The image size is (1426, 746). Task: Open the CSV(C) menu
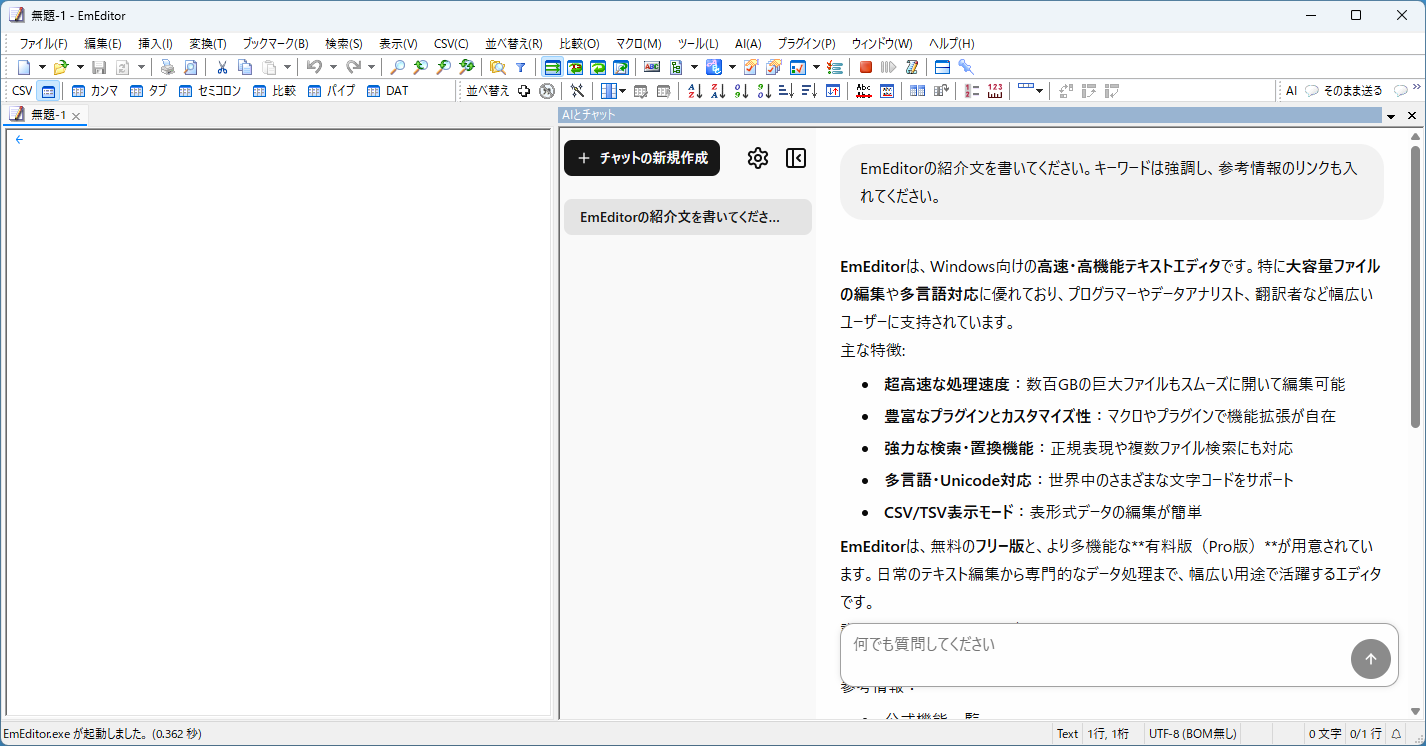(x=452, y=43)
